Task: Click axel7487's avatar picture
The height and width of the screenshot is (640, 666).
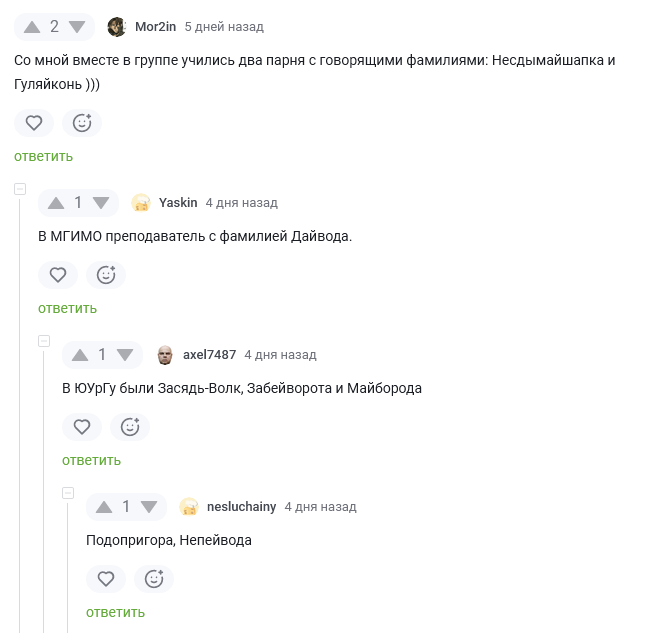Action: coord(165,355)
